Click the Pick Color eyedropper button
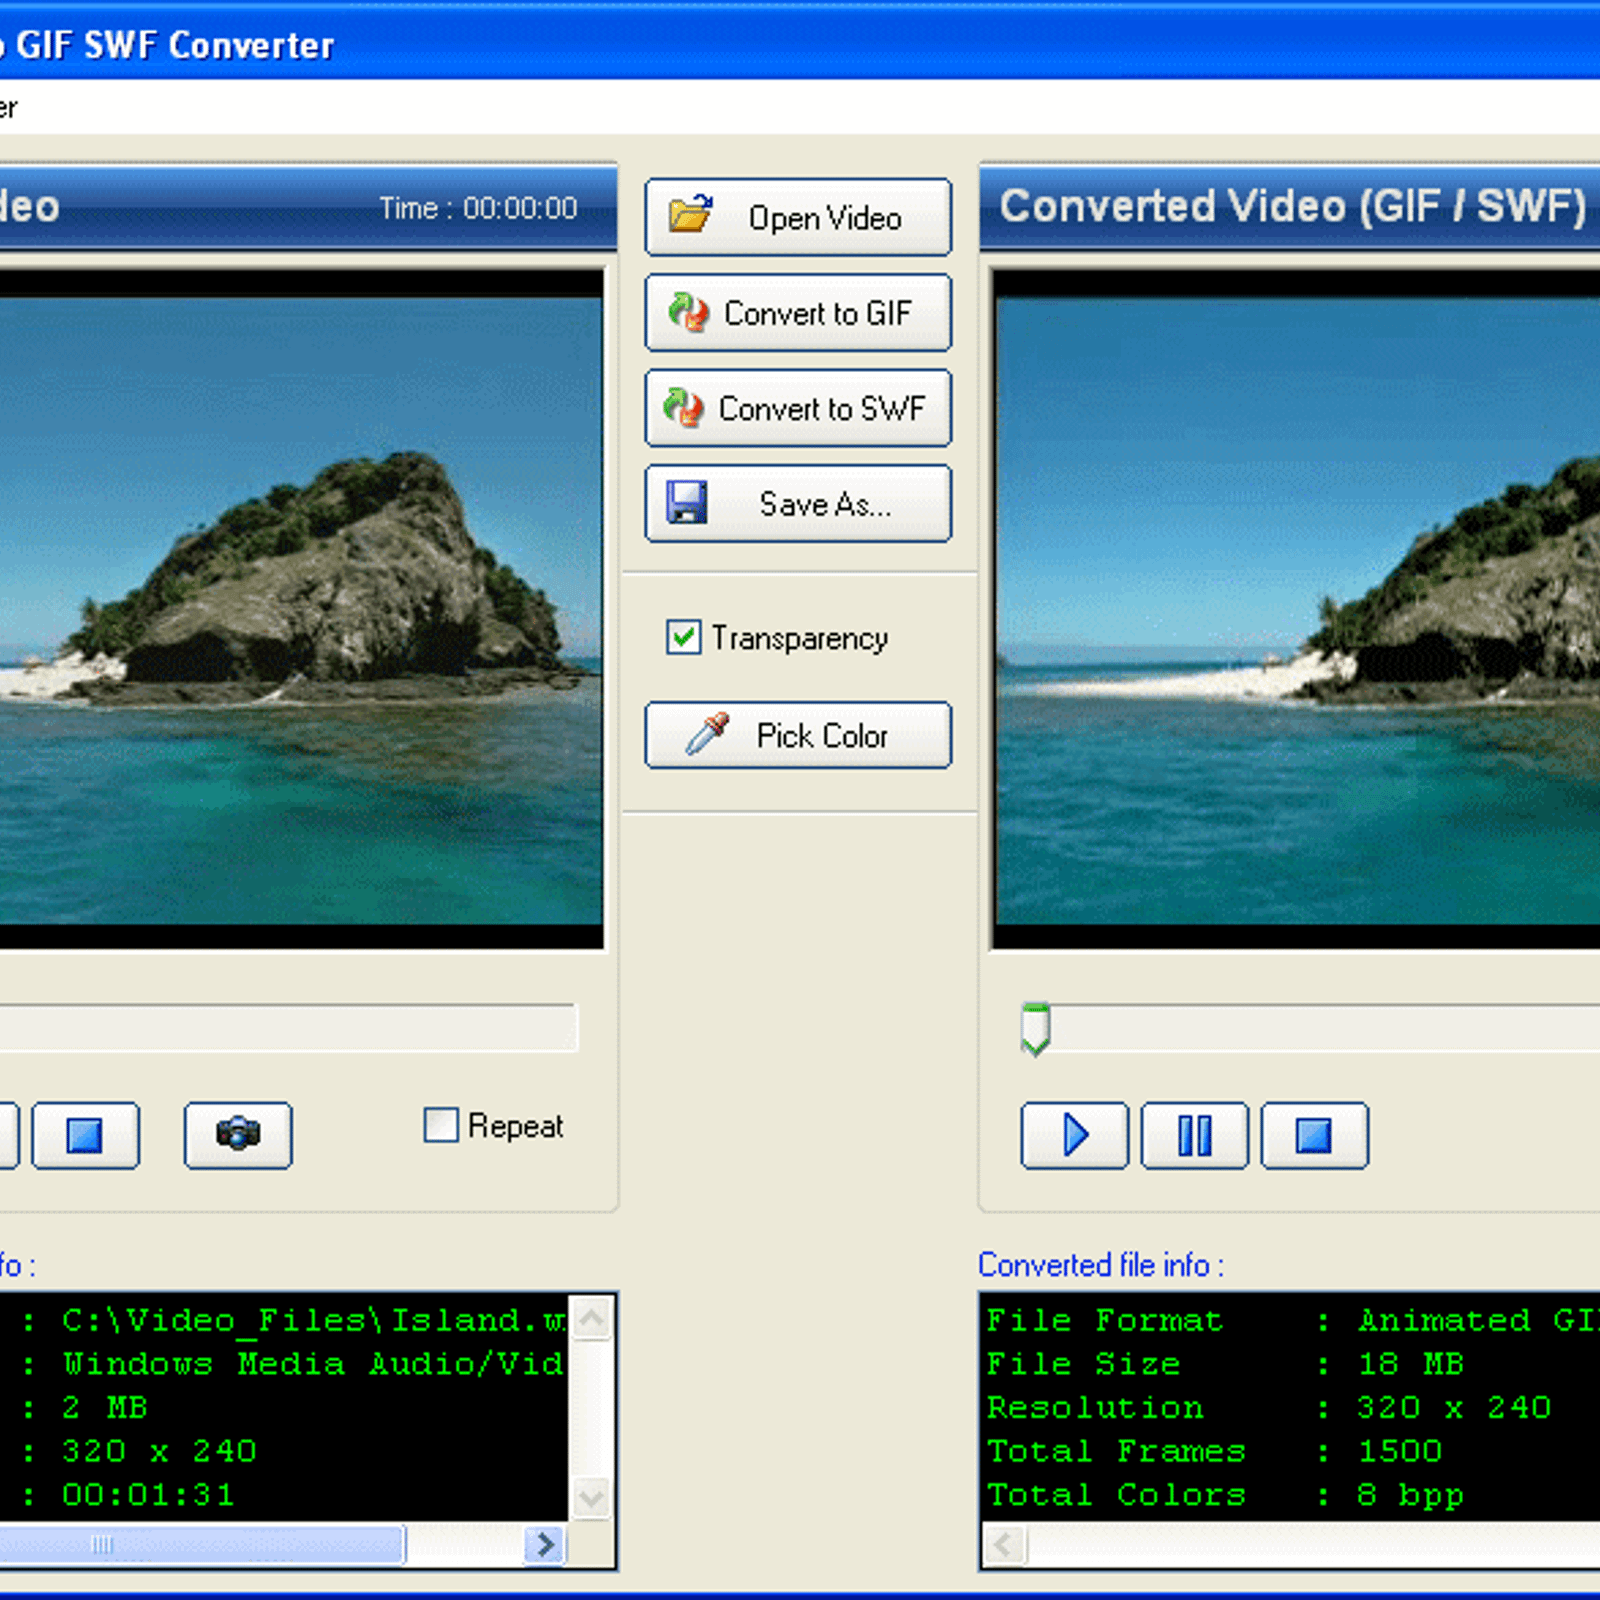 [x=798, y=735]
